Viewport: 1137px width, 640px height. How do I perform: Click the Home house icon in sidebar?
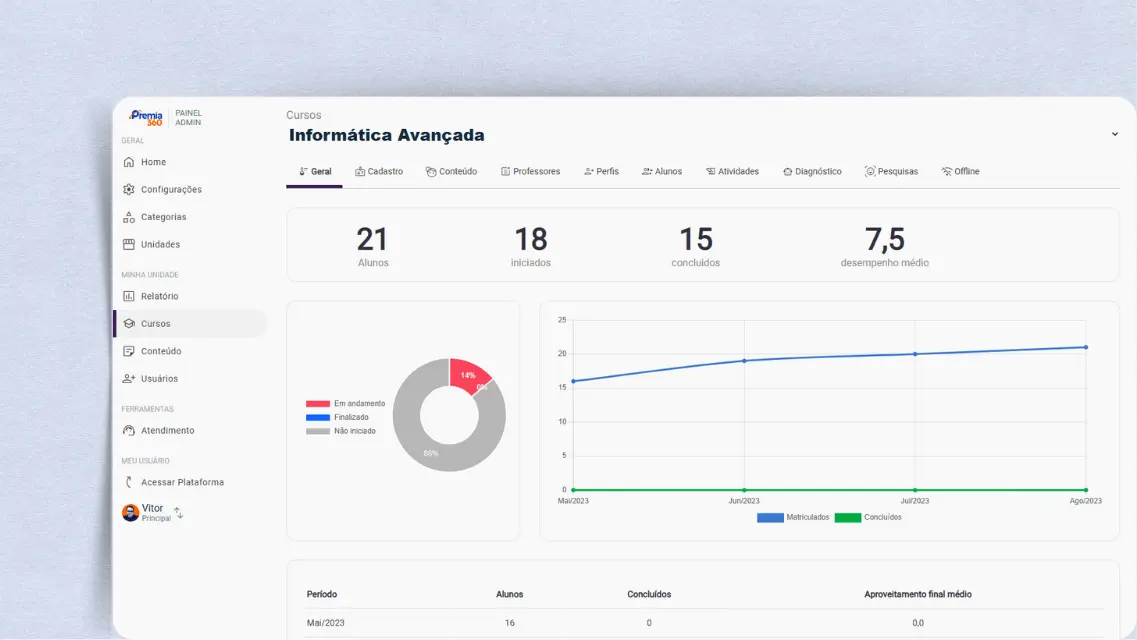129,162
